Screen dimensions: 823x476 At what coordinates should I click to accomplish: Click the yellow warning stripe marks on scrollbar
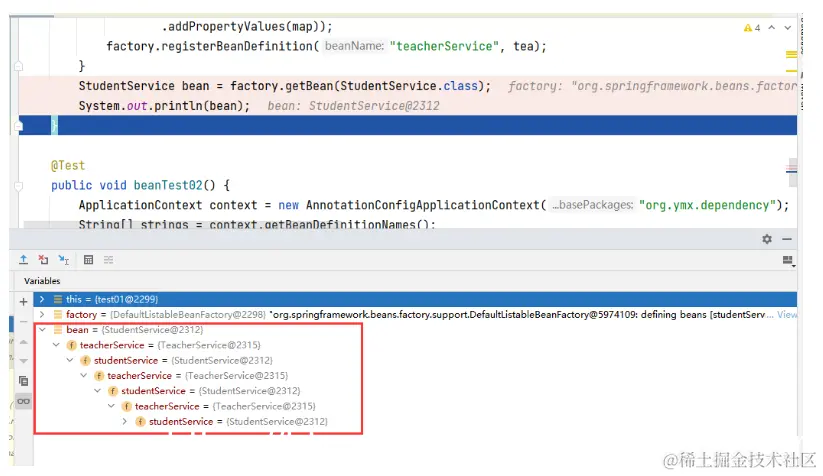pos(792,54)
